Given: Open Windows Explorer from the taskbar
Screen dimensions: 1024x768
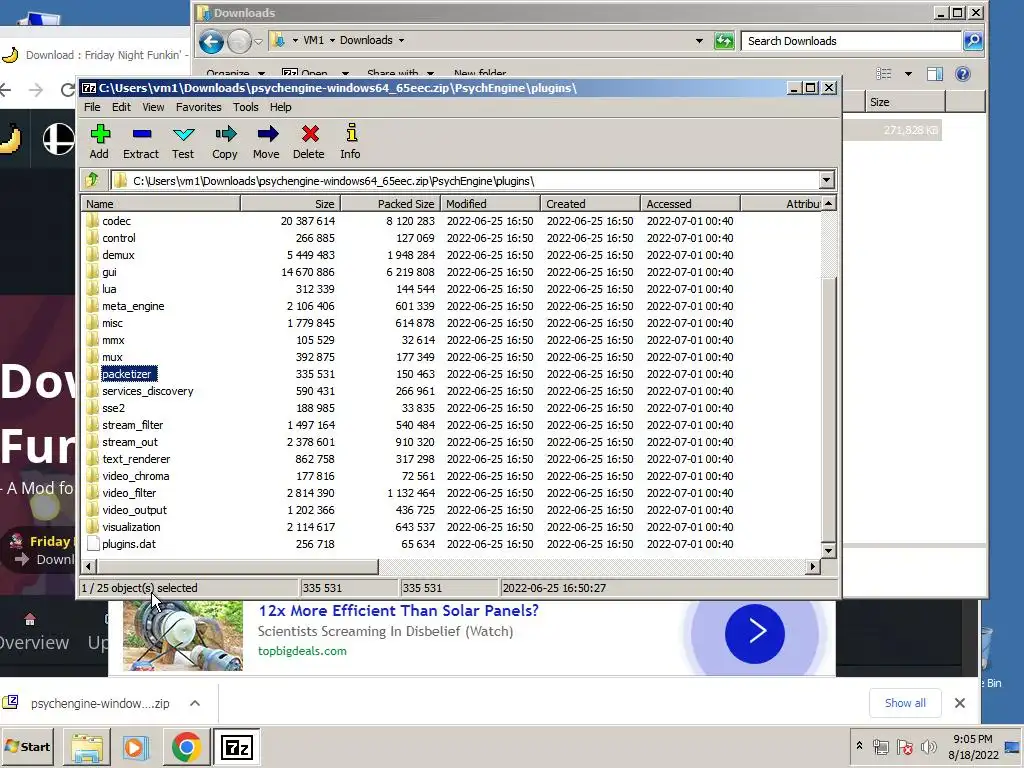Looking at the screenshot, I should tap(87, 747).
